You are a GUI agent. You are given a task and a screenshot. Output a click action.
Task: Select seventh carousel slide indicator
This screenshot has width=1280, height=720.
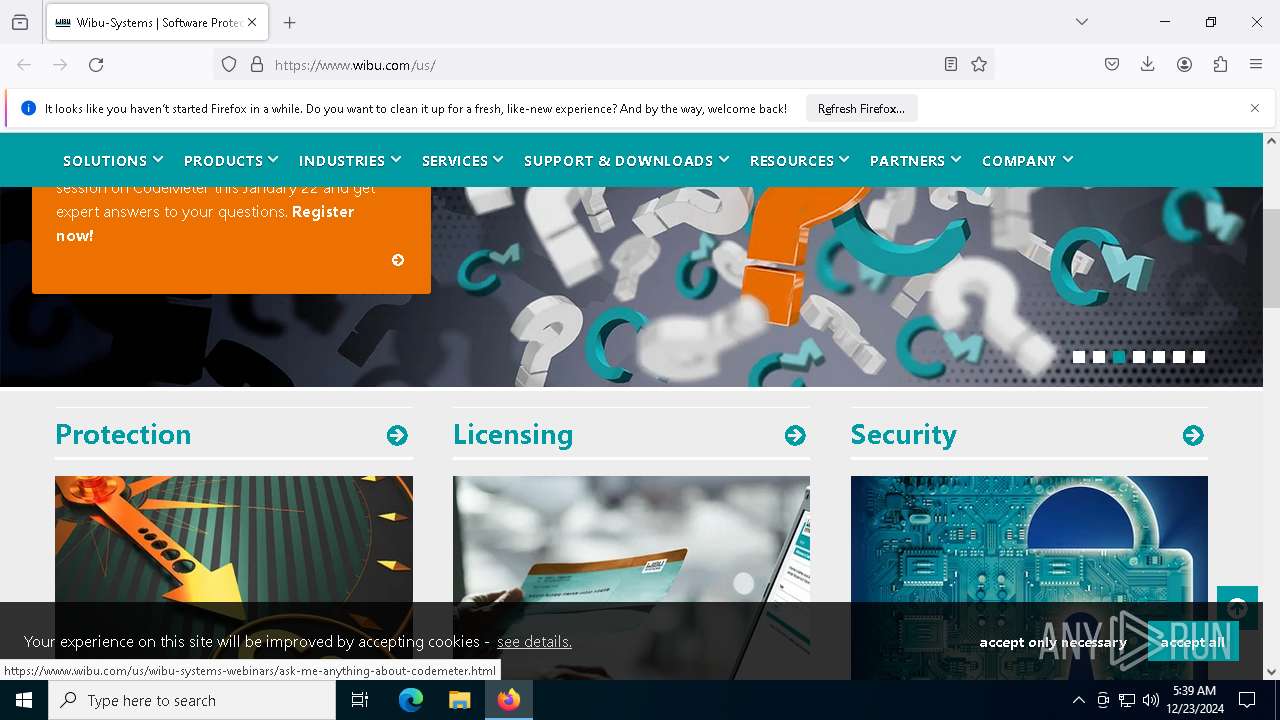point(1199,357)
